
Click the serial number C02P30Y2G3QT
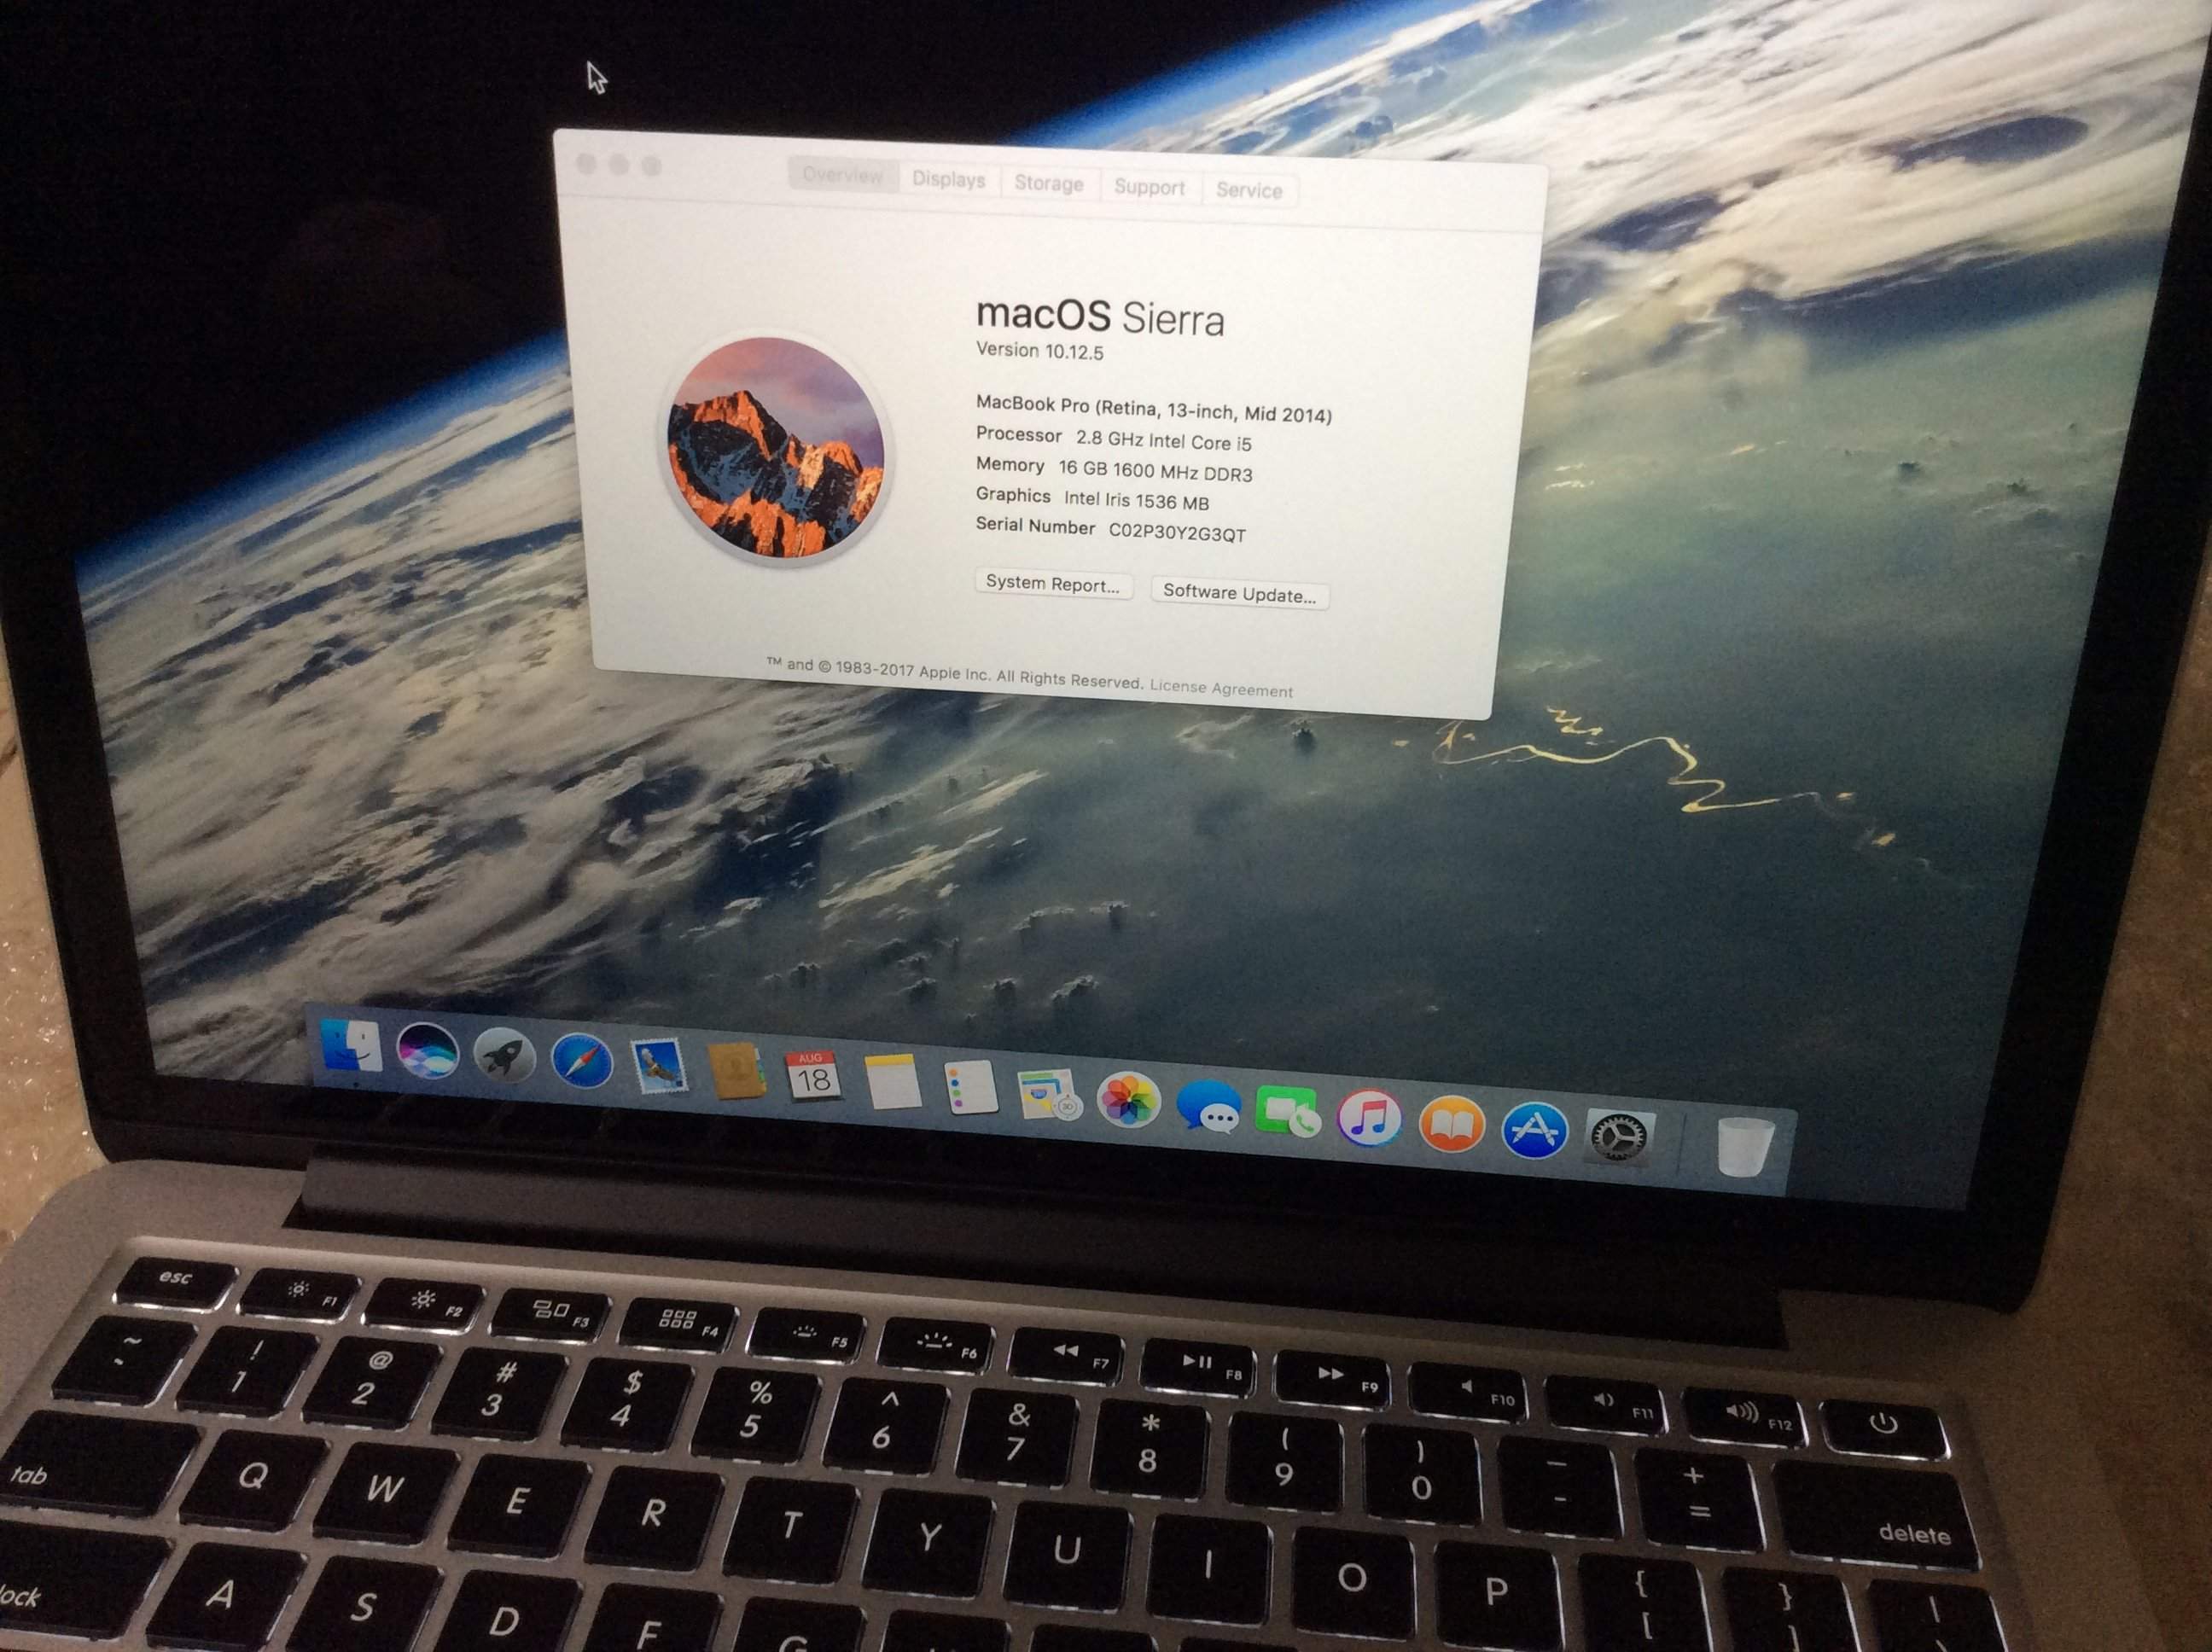pos(1177,533)
